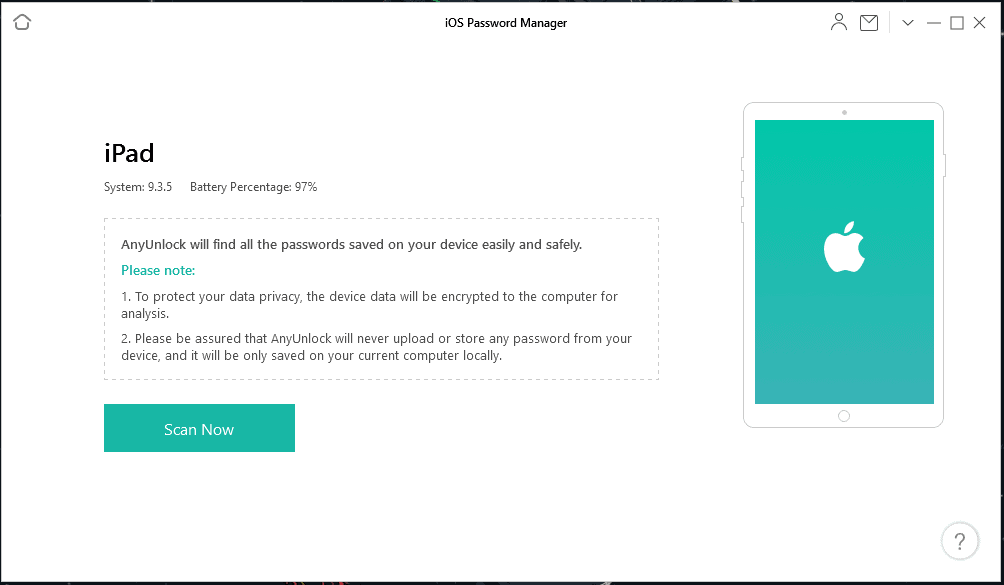Click the note about never uploading passwords

(376, 346)
